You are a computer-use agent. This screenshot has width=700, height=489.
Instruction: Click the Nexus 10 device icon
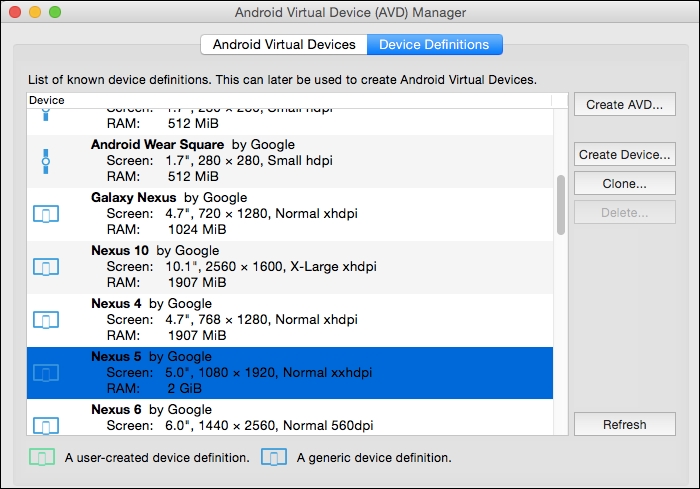(46, 267)
